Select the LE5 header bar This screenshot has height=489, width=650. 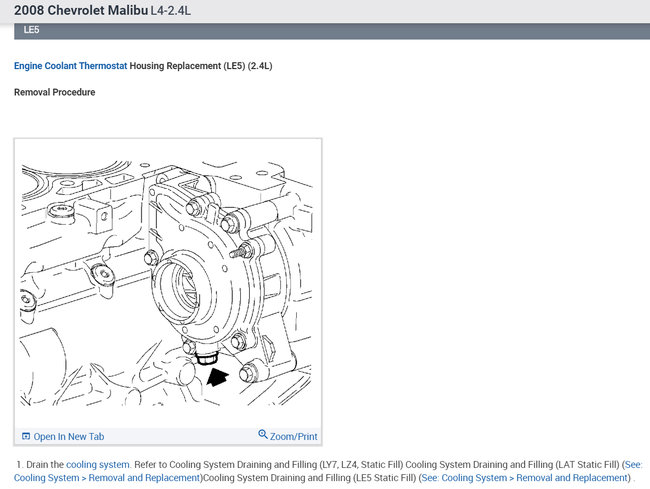pyautogui.click(x=332, y=31)
